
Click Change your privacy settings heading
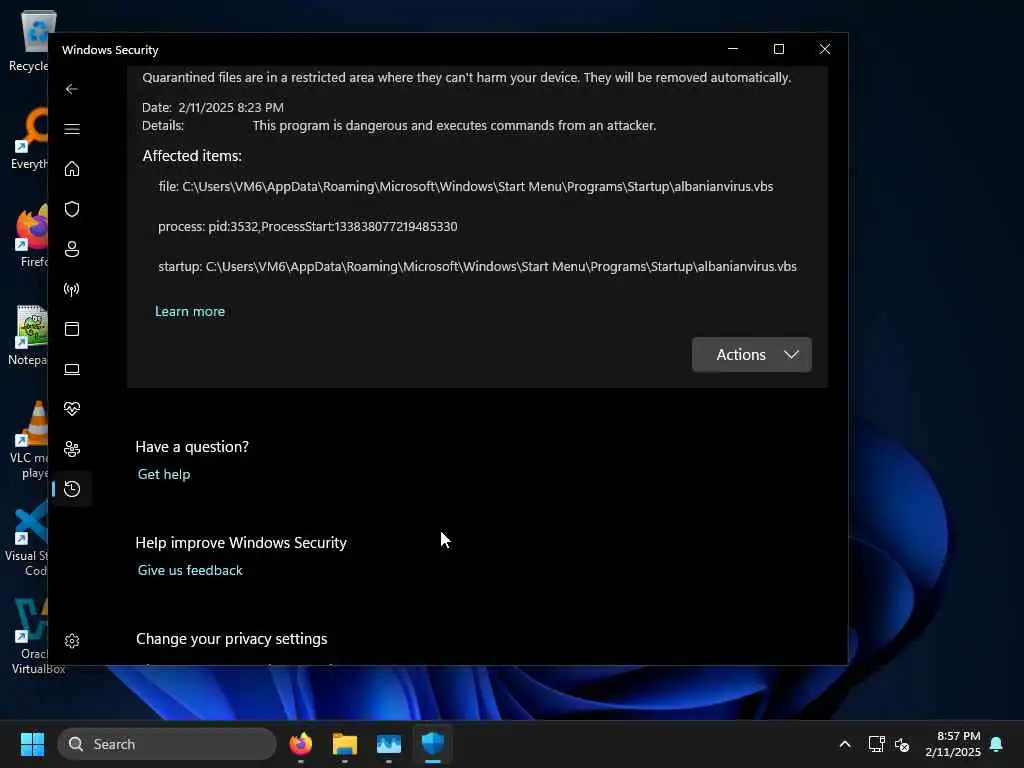pos(232,639)
